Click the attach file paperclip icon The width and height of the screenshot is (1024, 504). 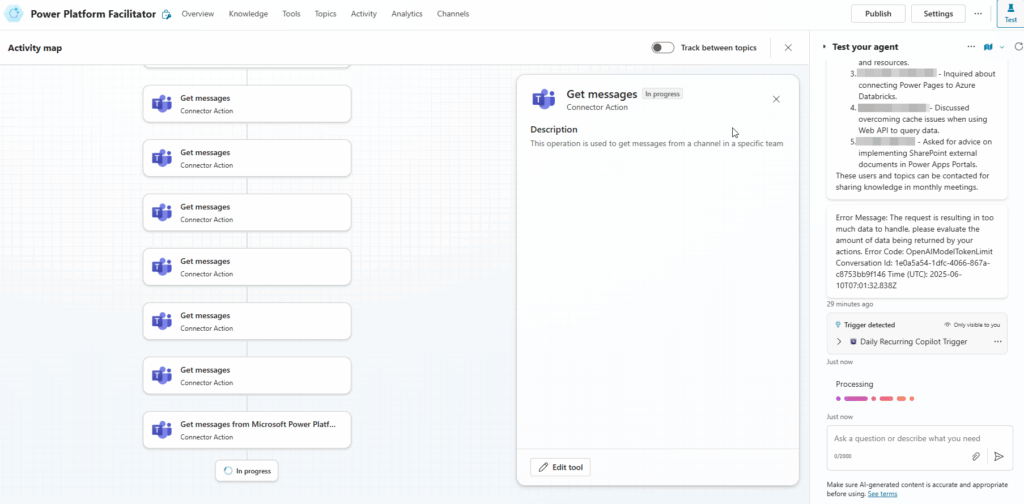tap(976, 456)
